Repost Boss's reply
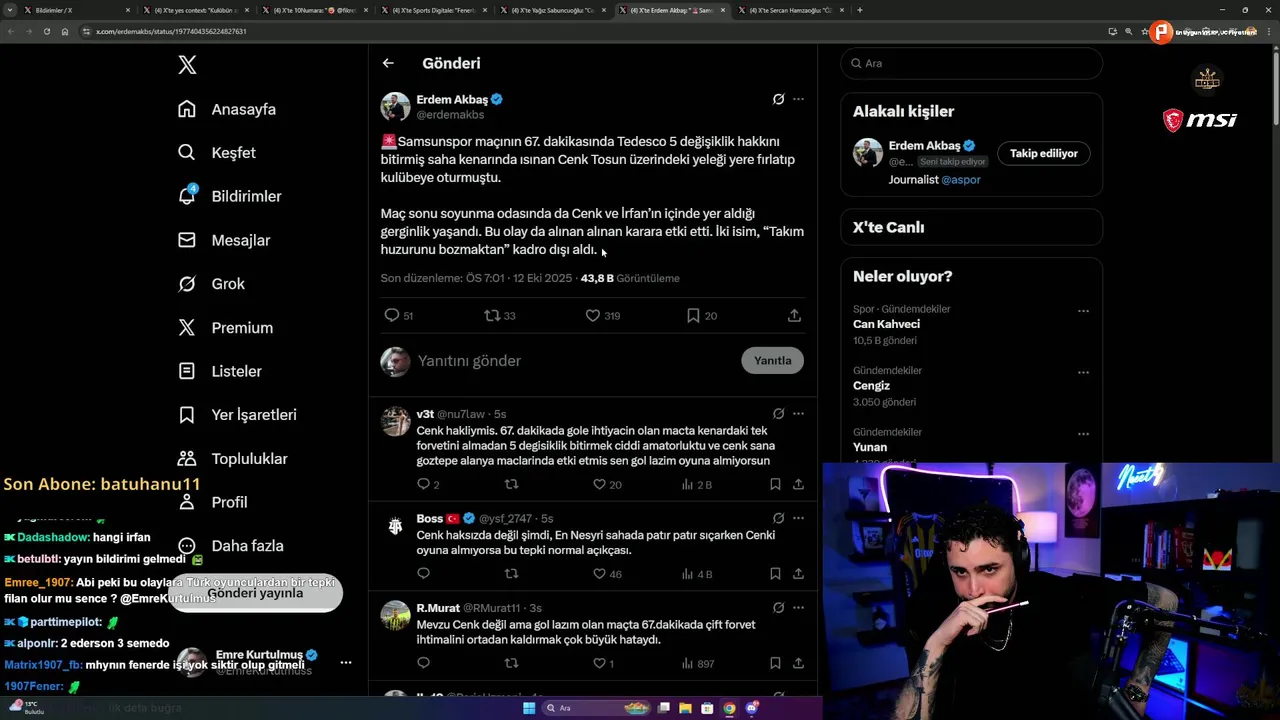The height and width of the screenshot is (720, 1280). click(512, 574)
